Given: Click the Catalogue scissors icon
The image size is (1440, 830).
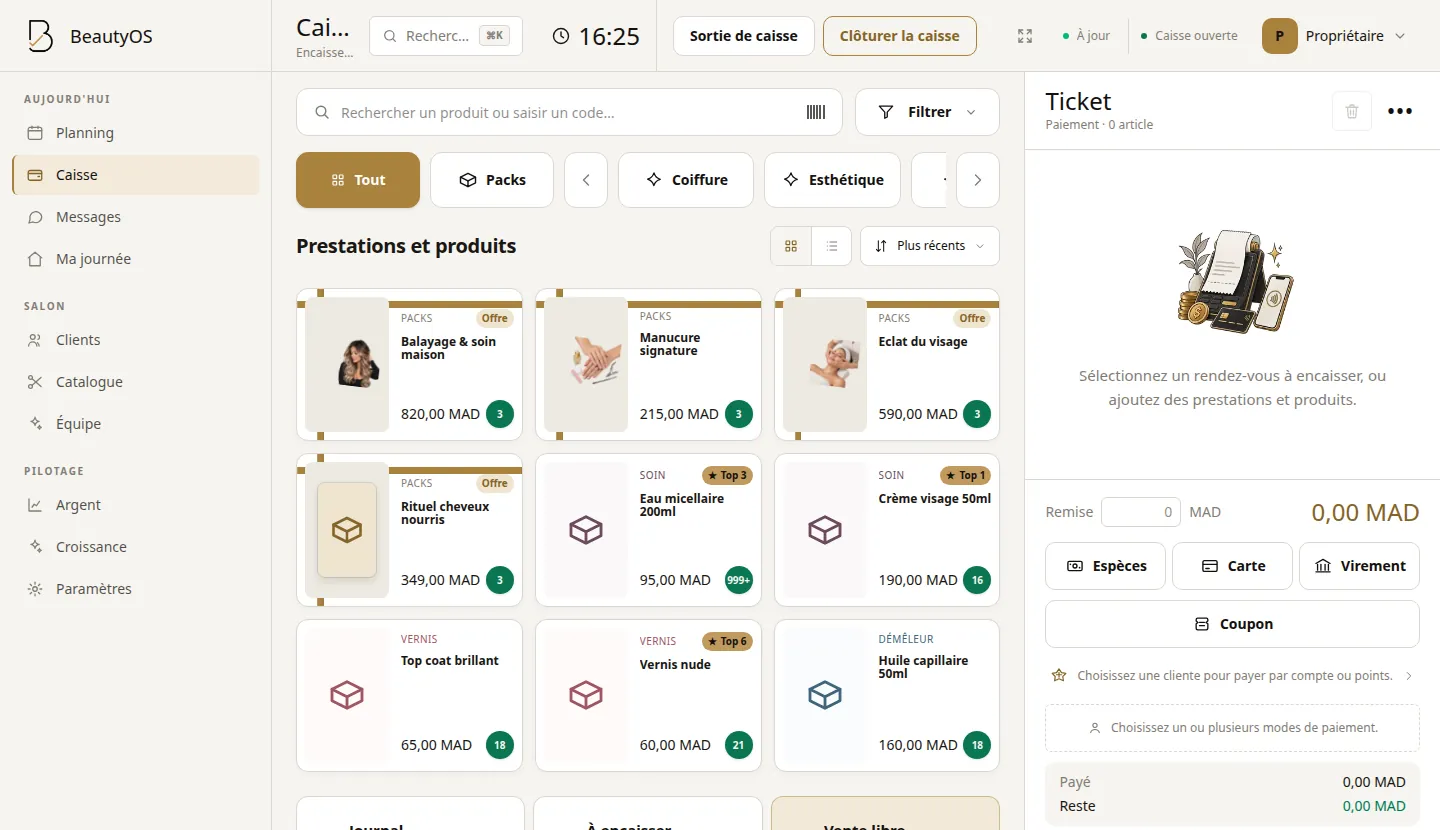Looking at the screenshot, I should pyautogui.click(x=35, y=382).
